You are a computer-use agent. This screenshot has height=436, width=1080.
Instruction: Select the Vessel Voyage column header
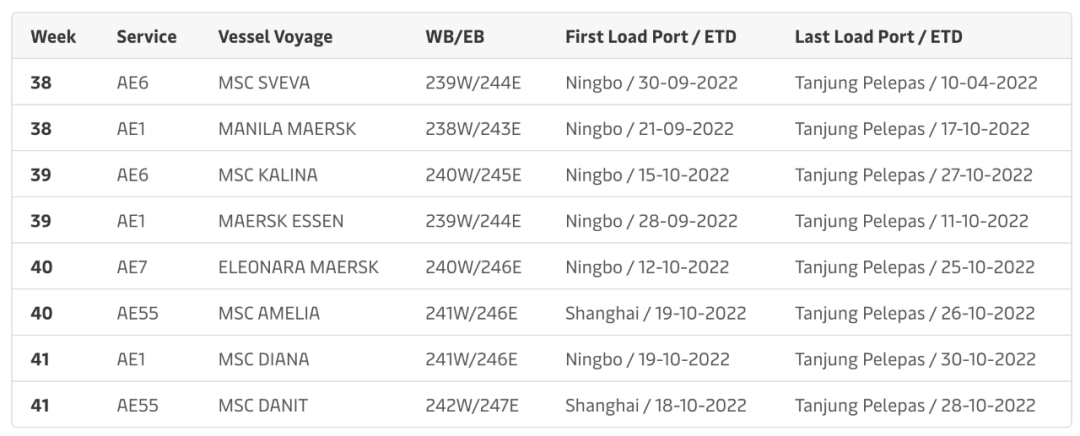pyautogui.click(x=275, y=37)
